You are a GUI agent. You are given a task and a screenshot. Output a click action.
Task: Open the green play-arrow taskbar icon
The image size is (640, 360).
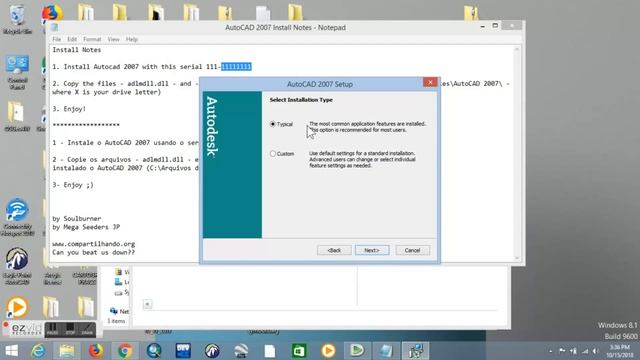pos(357,351)
